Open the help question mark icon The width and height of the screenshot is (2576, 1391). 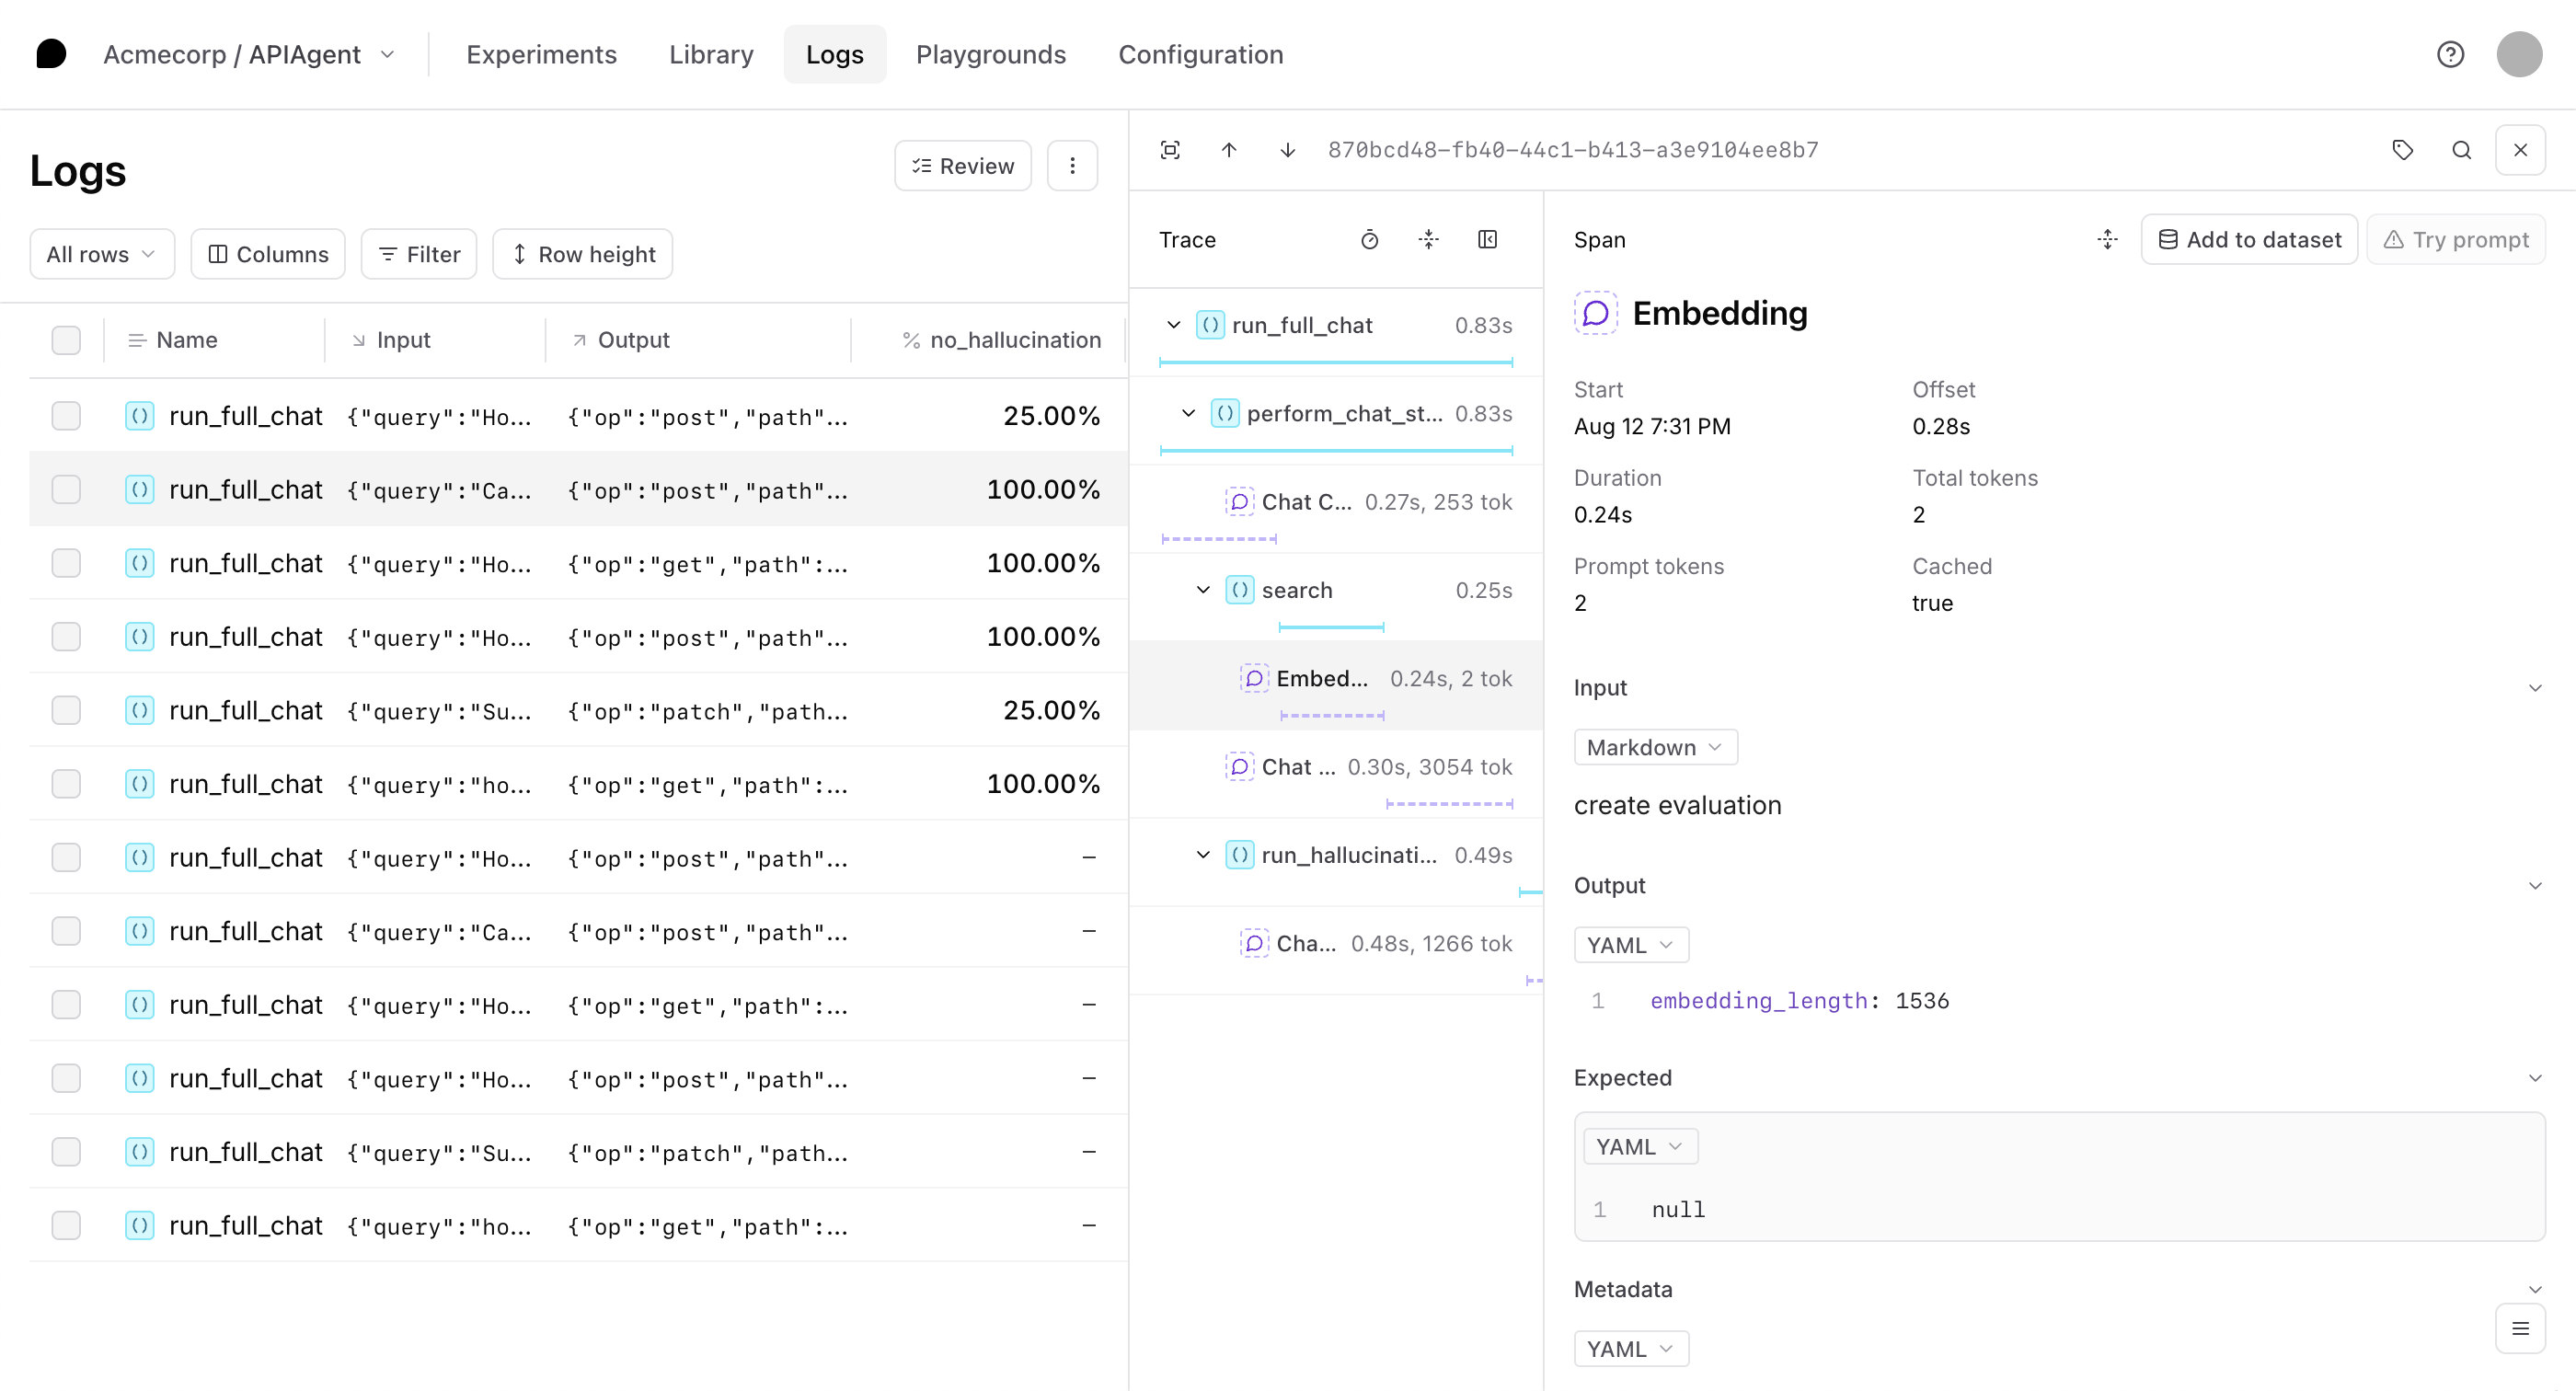coord(2450,54)
